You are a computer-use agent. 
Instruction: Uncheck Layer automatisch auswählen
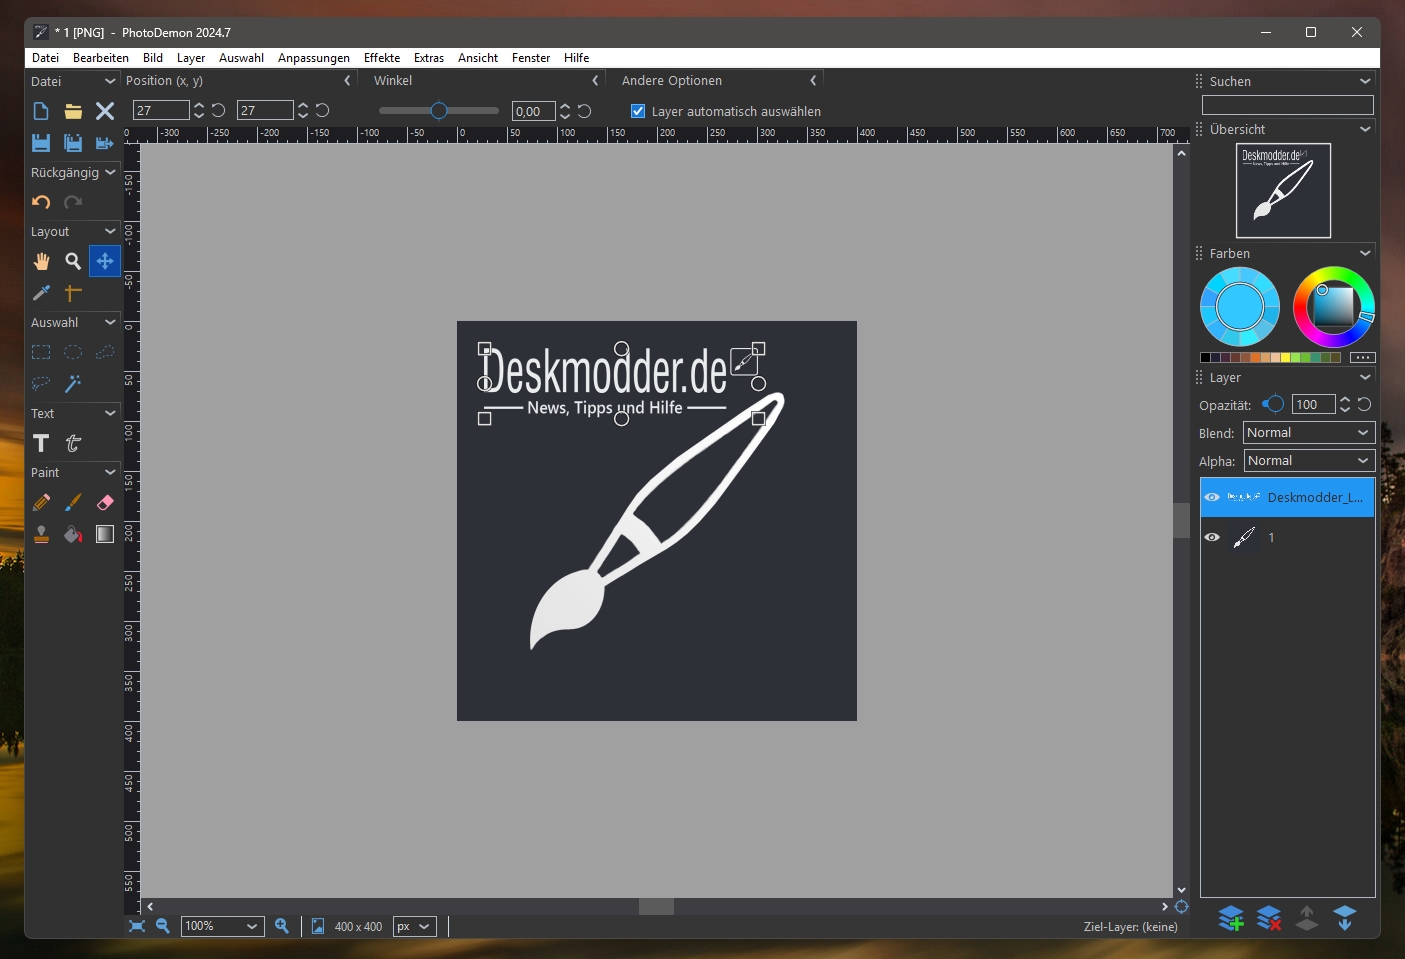pyautogui.click(x=638, y=111)
